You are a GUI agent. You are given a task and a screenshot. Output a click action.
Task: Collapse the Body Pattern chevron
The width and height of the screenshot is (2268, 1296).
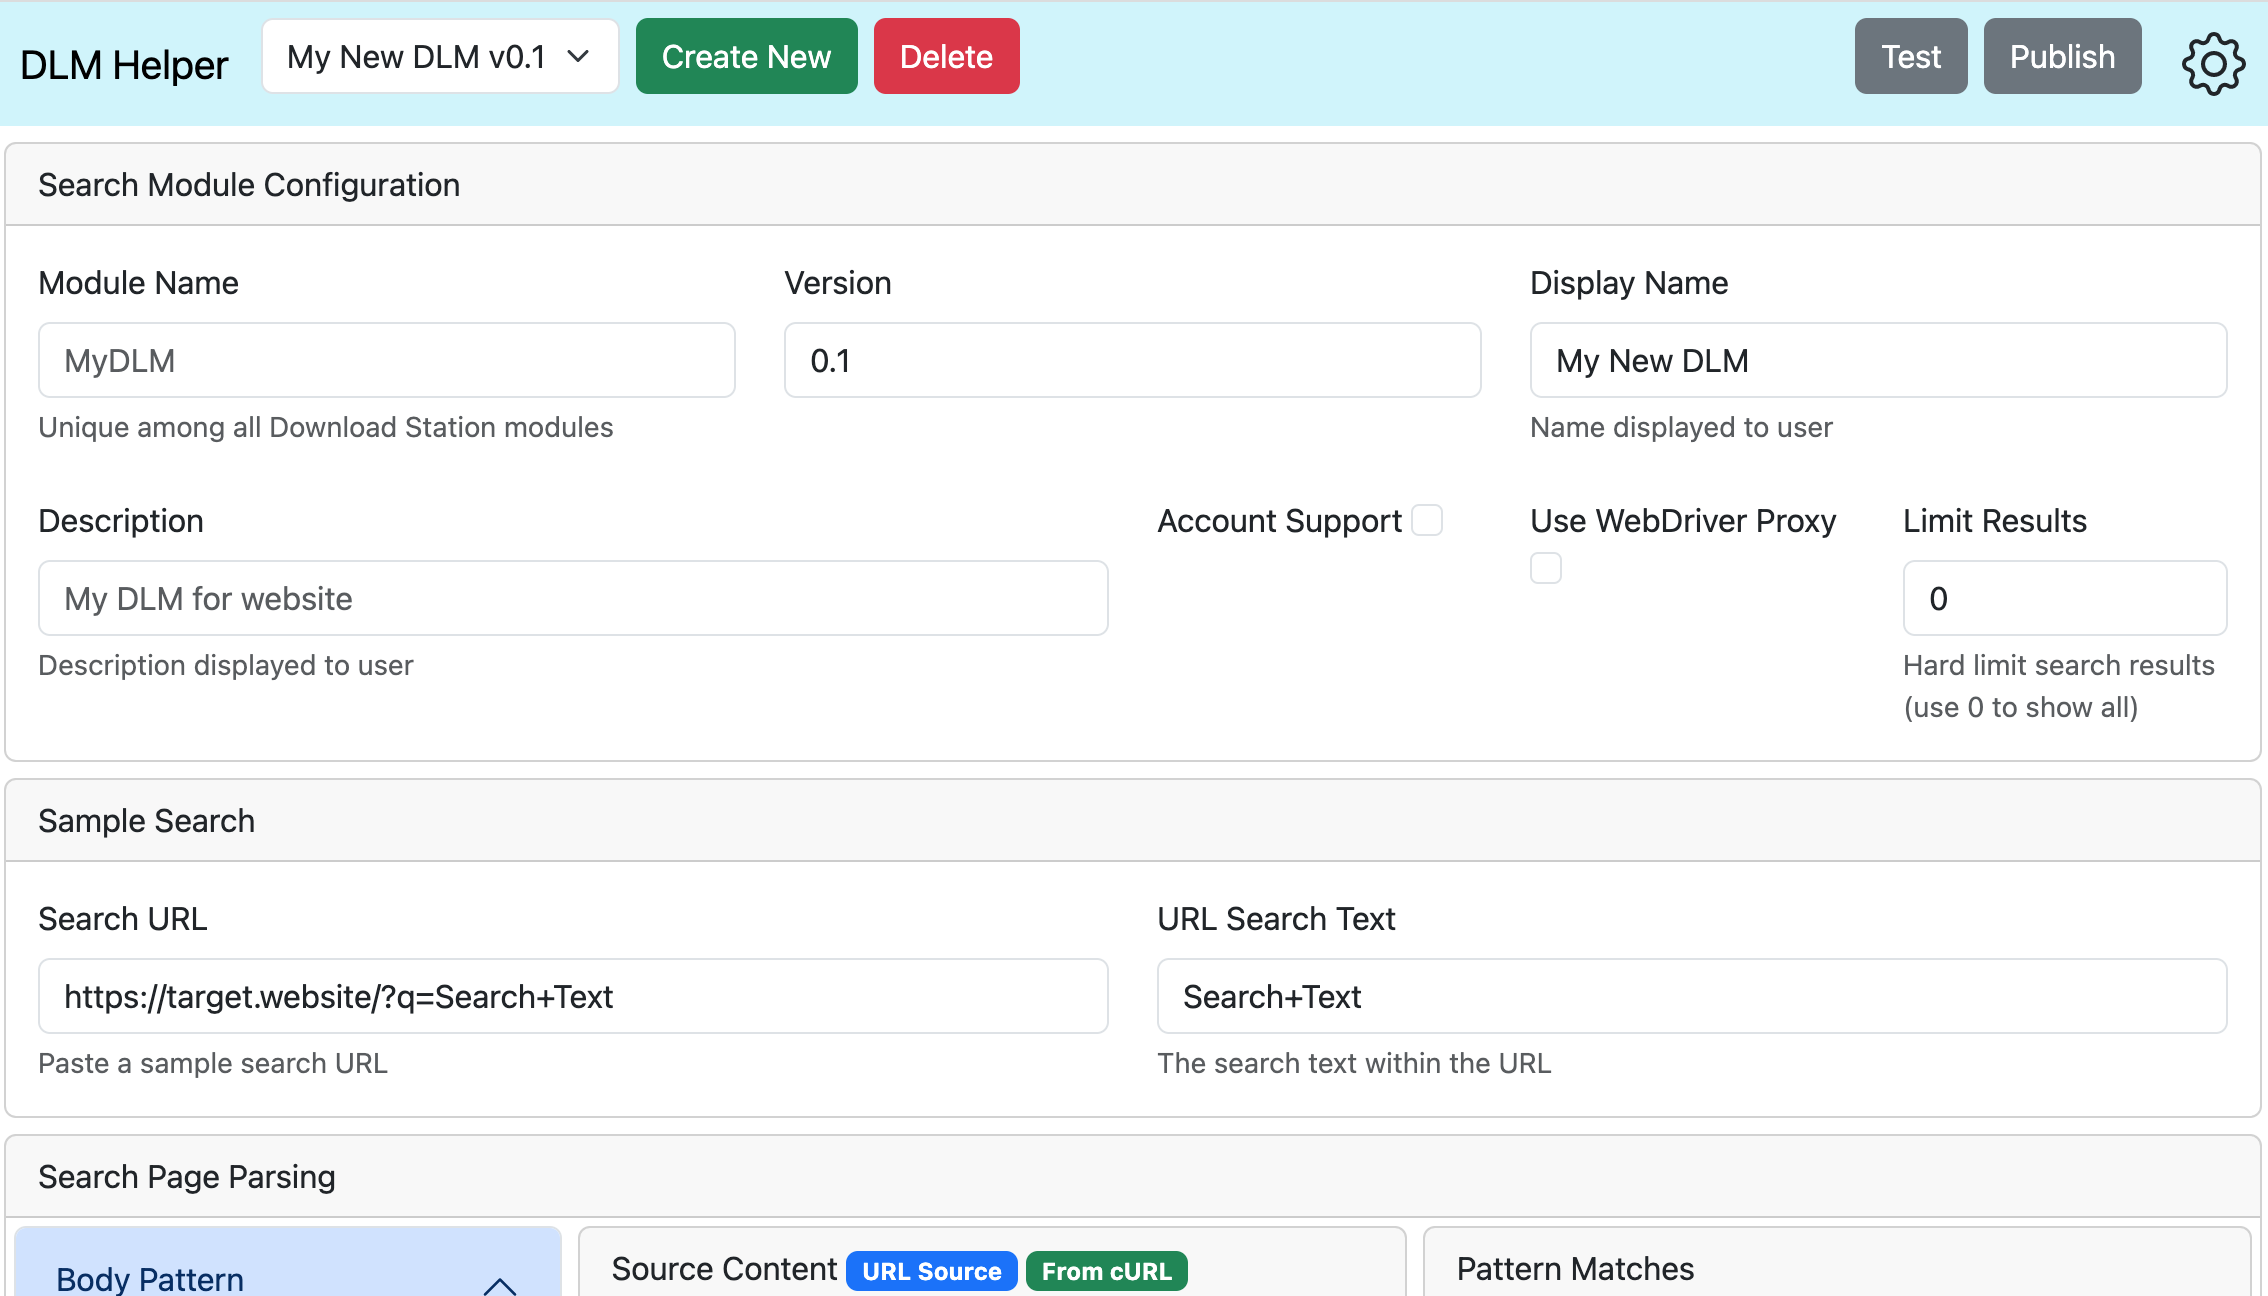[499, 1284]
